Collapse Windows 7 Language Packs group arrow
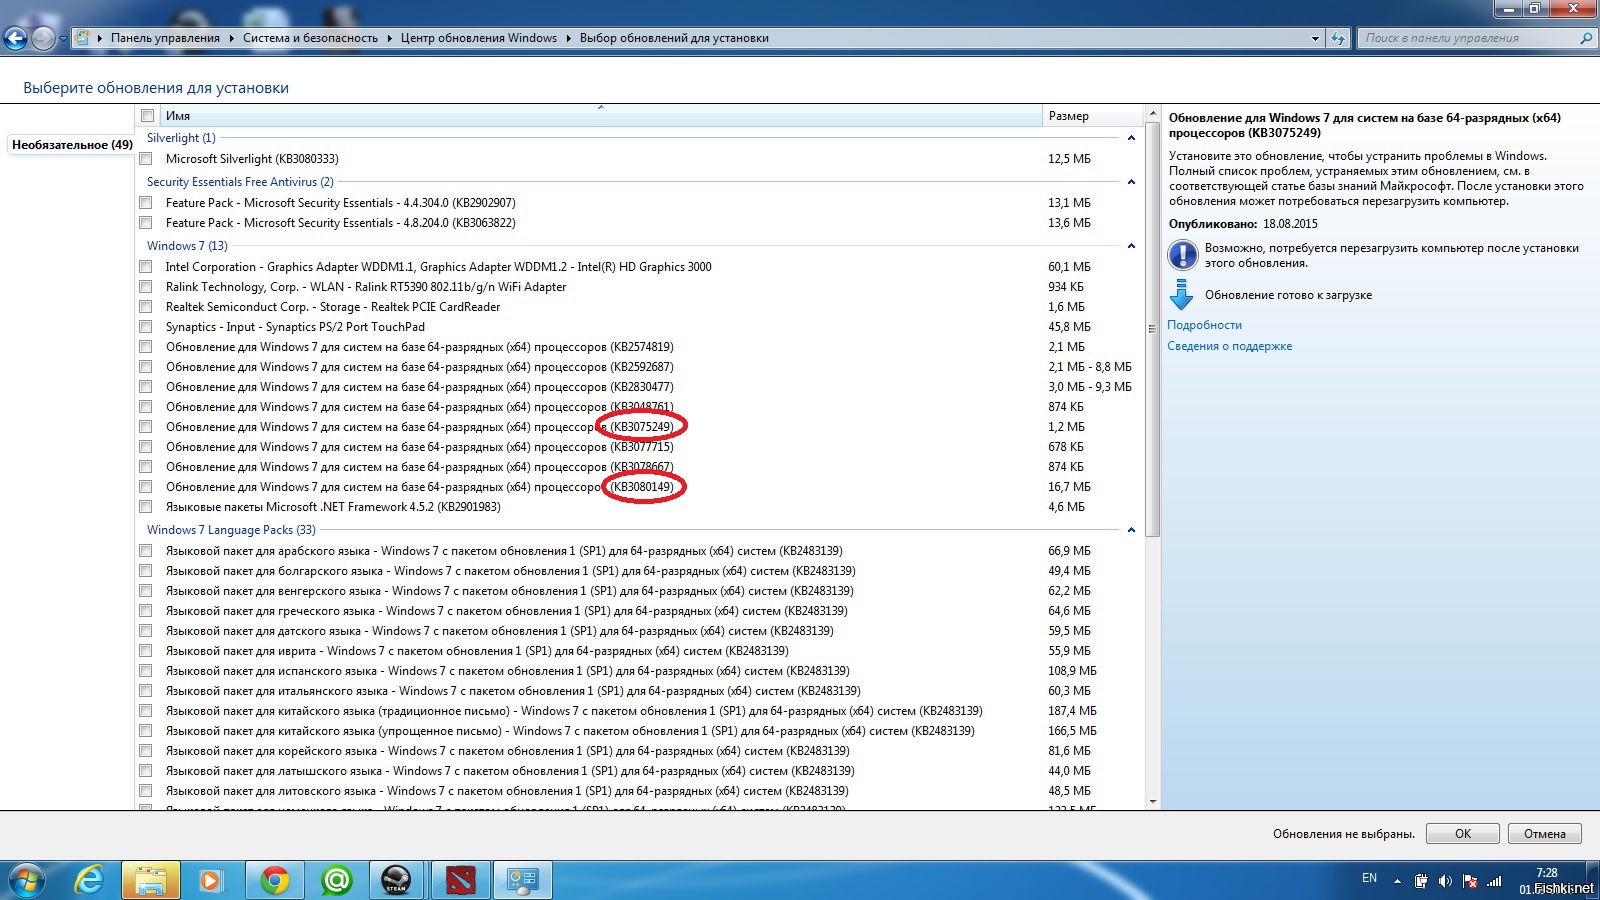 coord(1131,530)
